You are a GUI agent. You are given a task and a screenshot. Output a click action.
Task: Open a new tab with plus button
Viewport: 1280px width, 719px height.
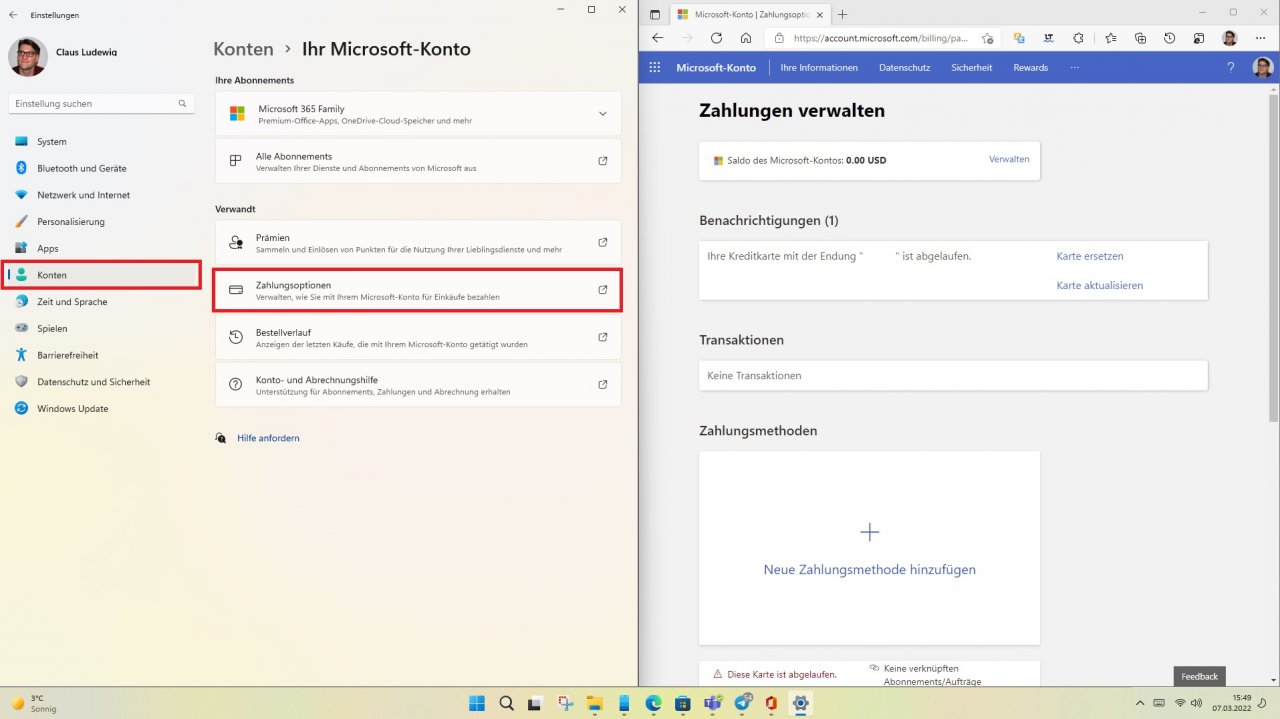point(842,14)
